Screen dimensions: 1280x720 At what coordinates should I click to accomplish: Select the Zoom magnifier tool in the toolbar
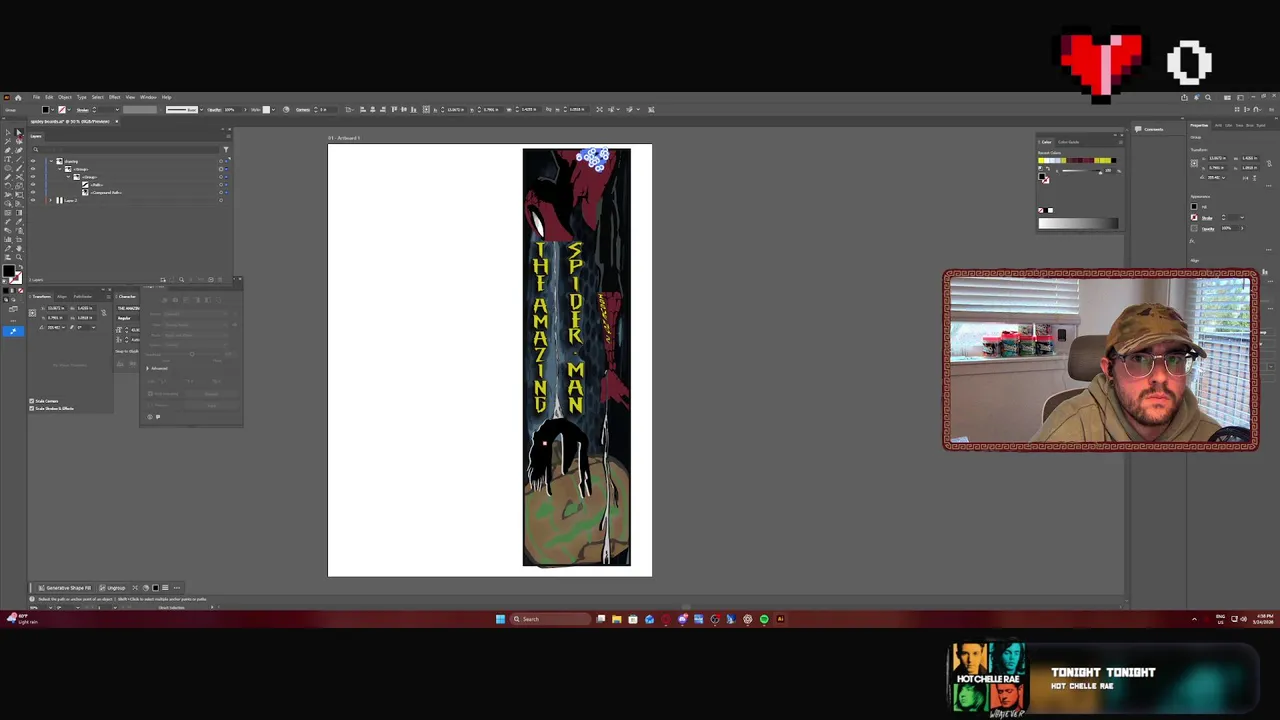19,257
